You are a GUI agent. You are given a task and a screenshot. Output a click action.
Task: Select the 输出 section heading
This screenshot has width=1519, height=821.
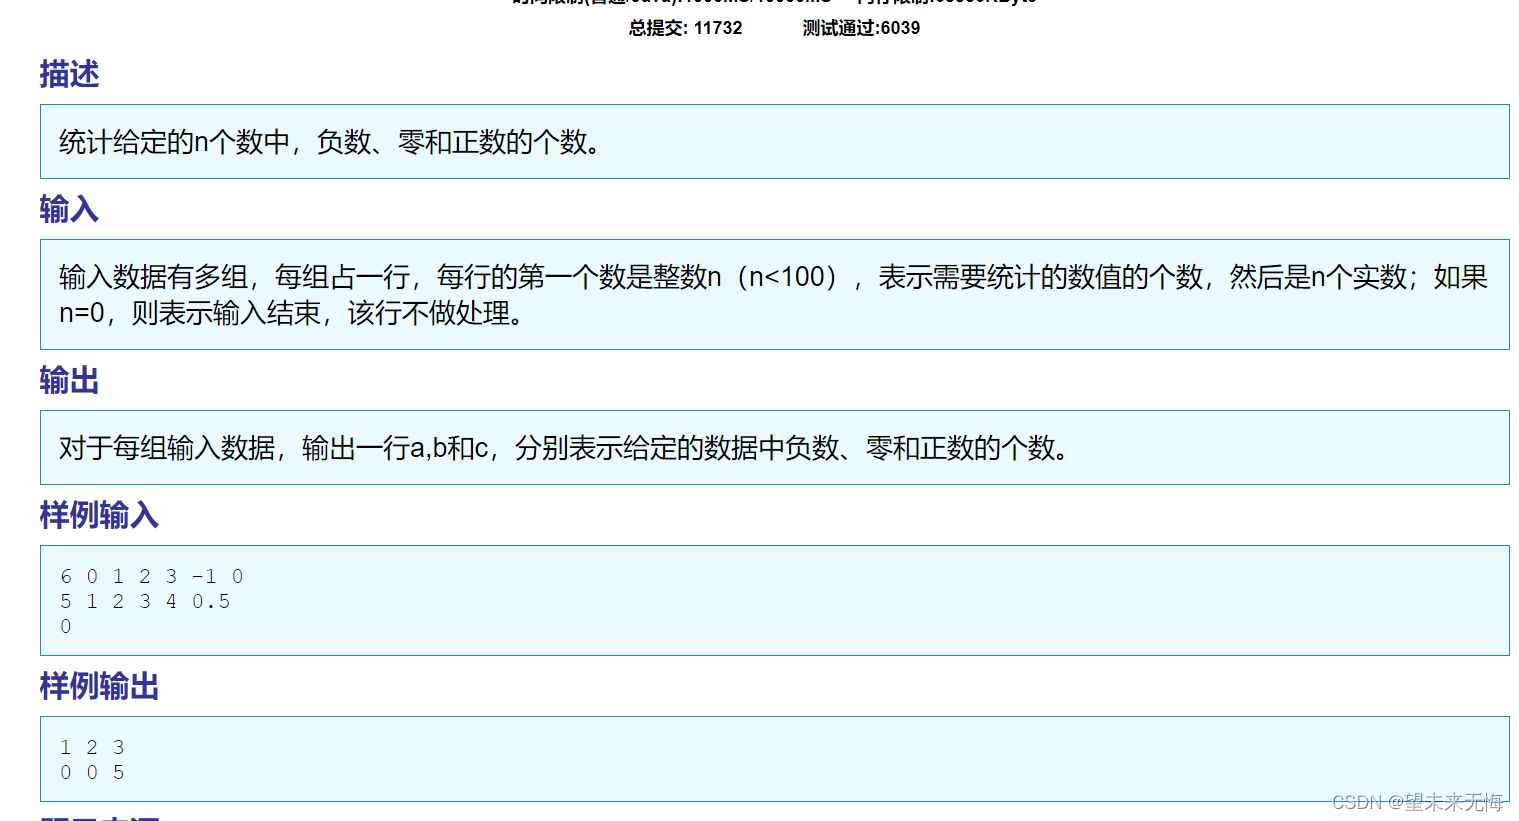click(x=67, y=381)
